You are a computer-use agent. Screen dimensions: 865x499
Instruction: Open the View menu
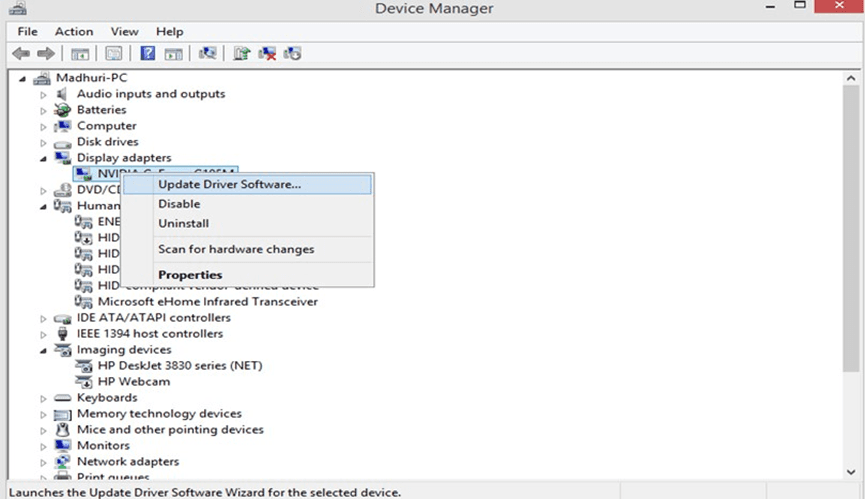coord(124,31)
